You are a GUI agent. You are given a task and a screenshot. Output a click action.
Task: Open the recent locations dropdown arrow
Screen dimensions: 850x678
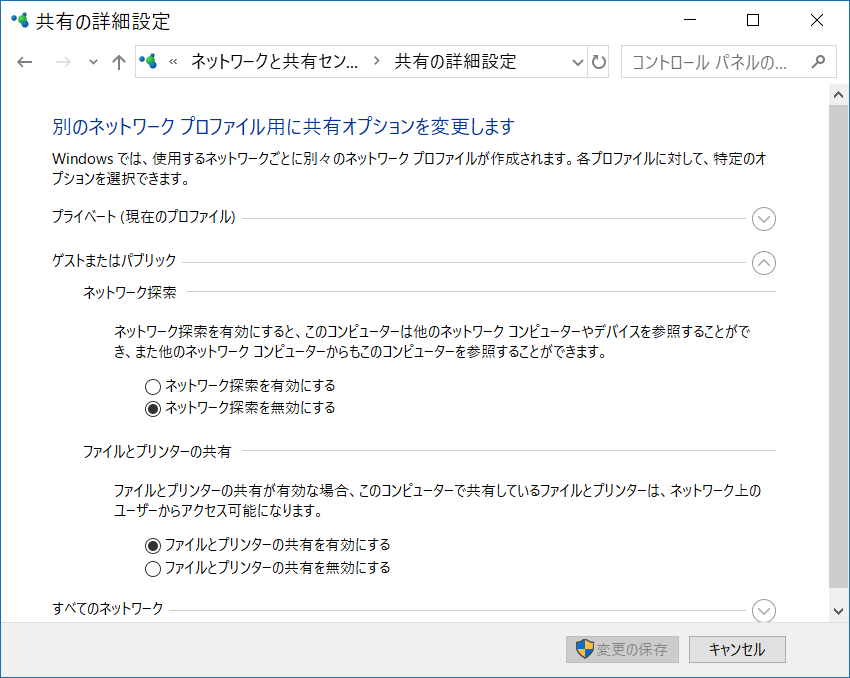(93, 62)
